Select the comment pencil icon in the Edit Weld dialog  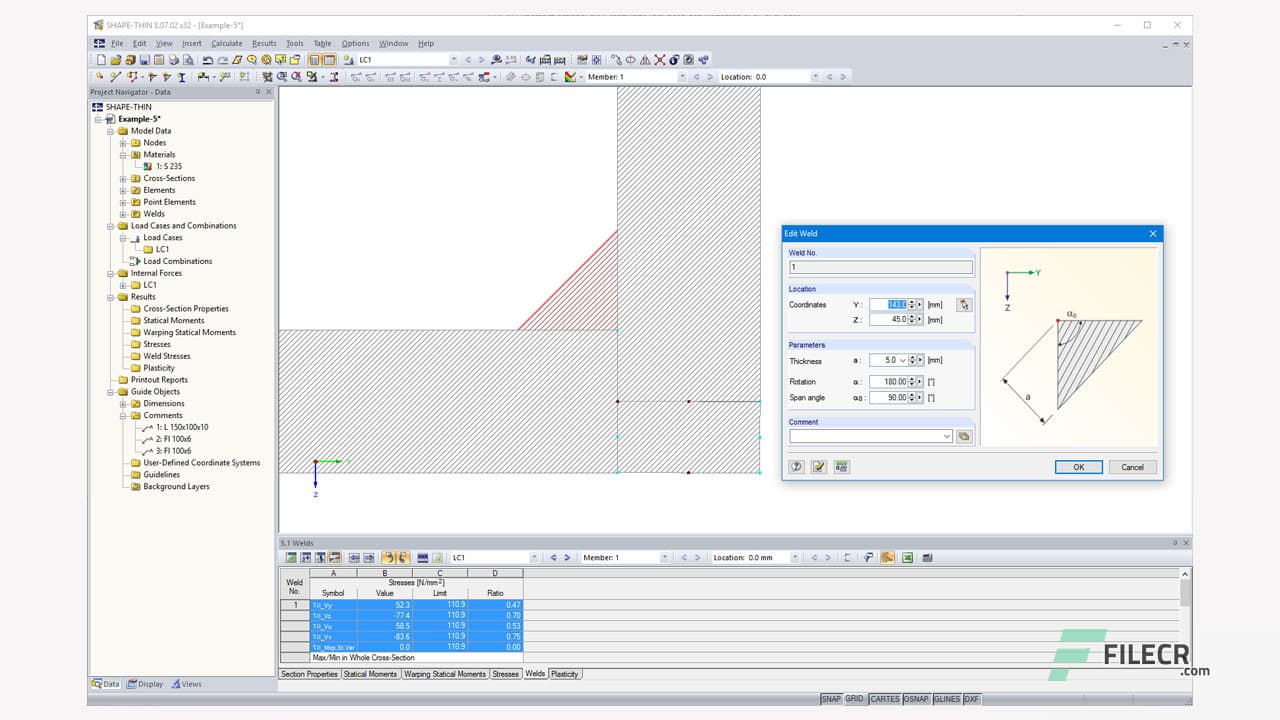coord(819,466)
